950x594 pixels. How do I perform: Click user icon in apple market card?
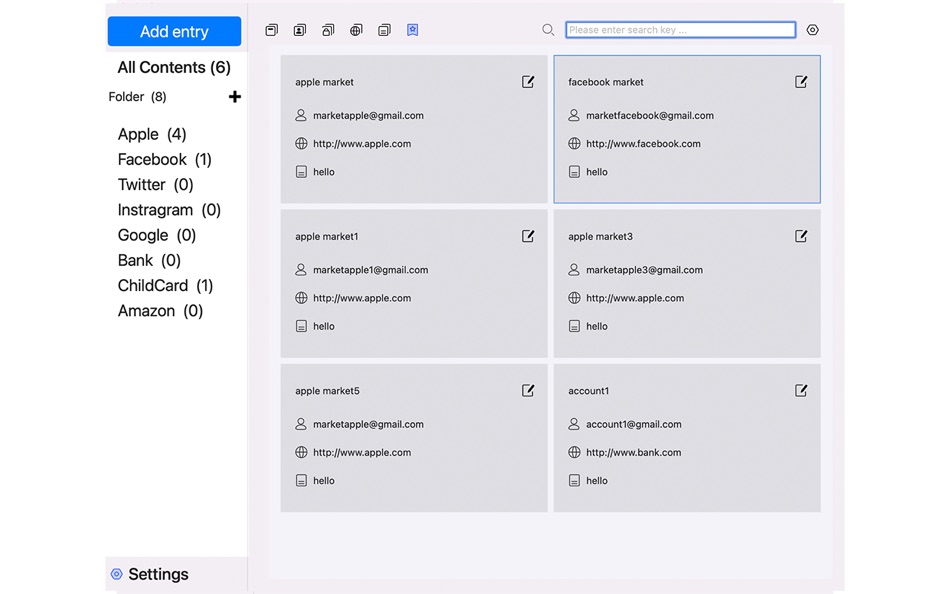pyautogui.click(x=301, y=115)
